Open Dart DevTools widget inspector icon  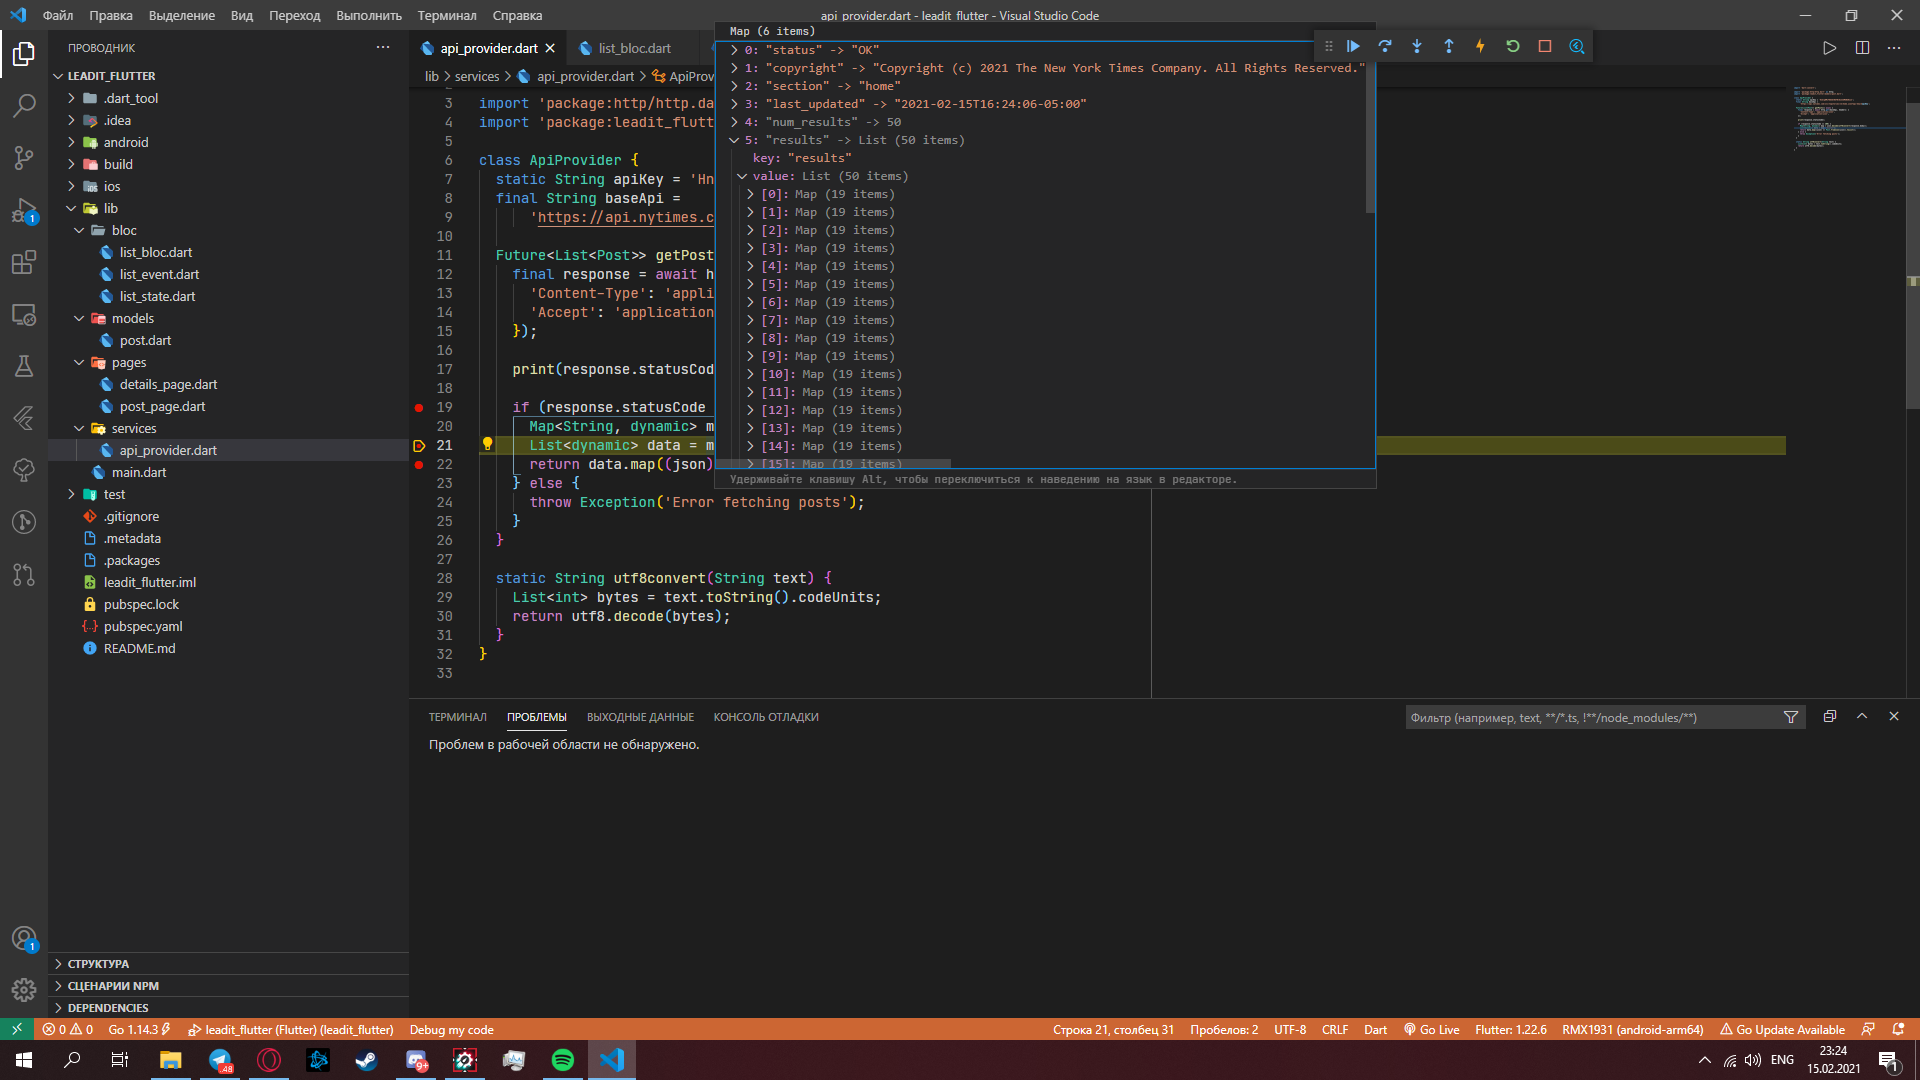[1577, 46]
